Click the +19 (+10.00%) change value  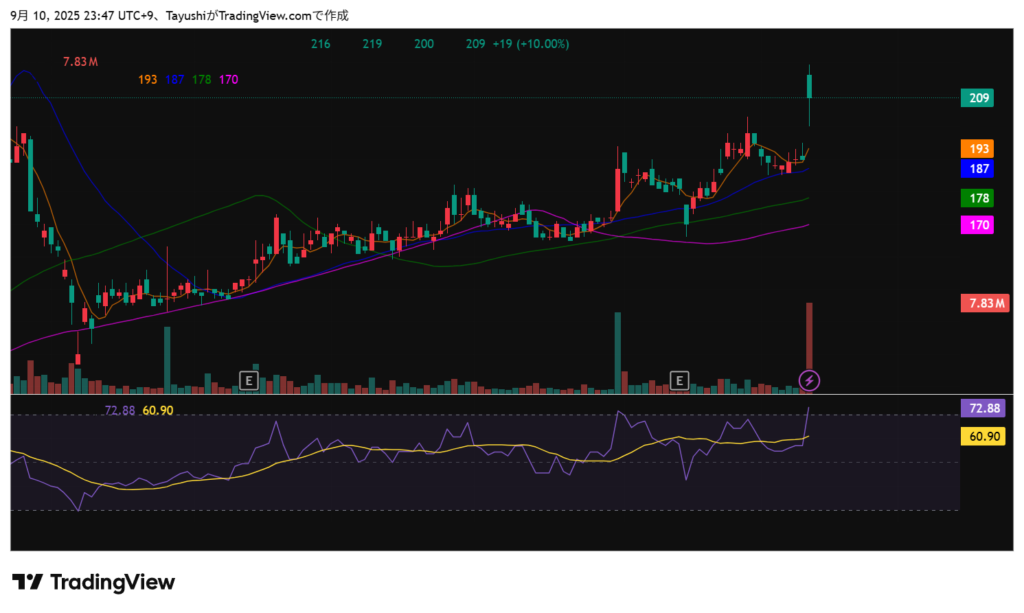pos(531,44)
